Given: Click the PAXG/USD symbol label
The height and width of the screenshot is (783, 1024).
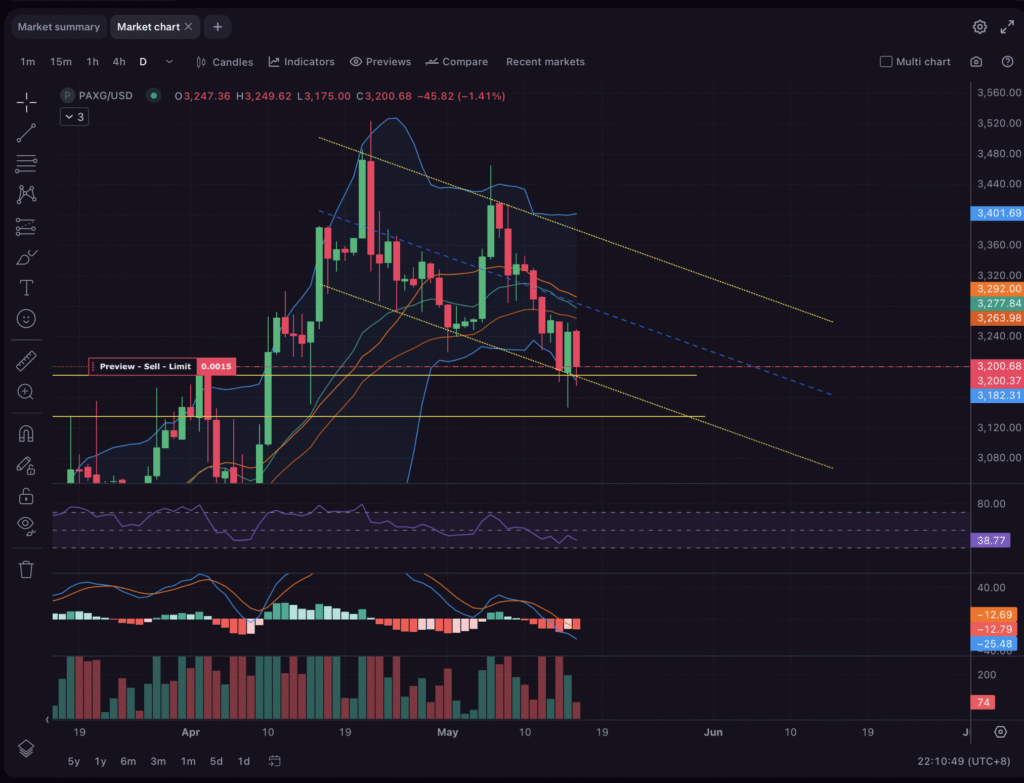Looking at the screenshot, I should (x=105, y=95).
